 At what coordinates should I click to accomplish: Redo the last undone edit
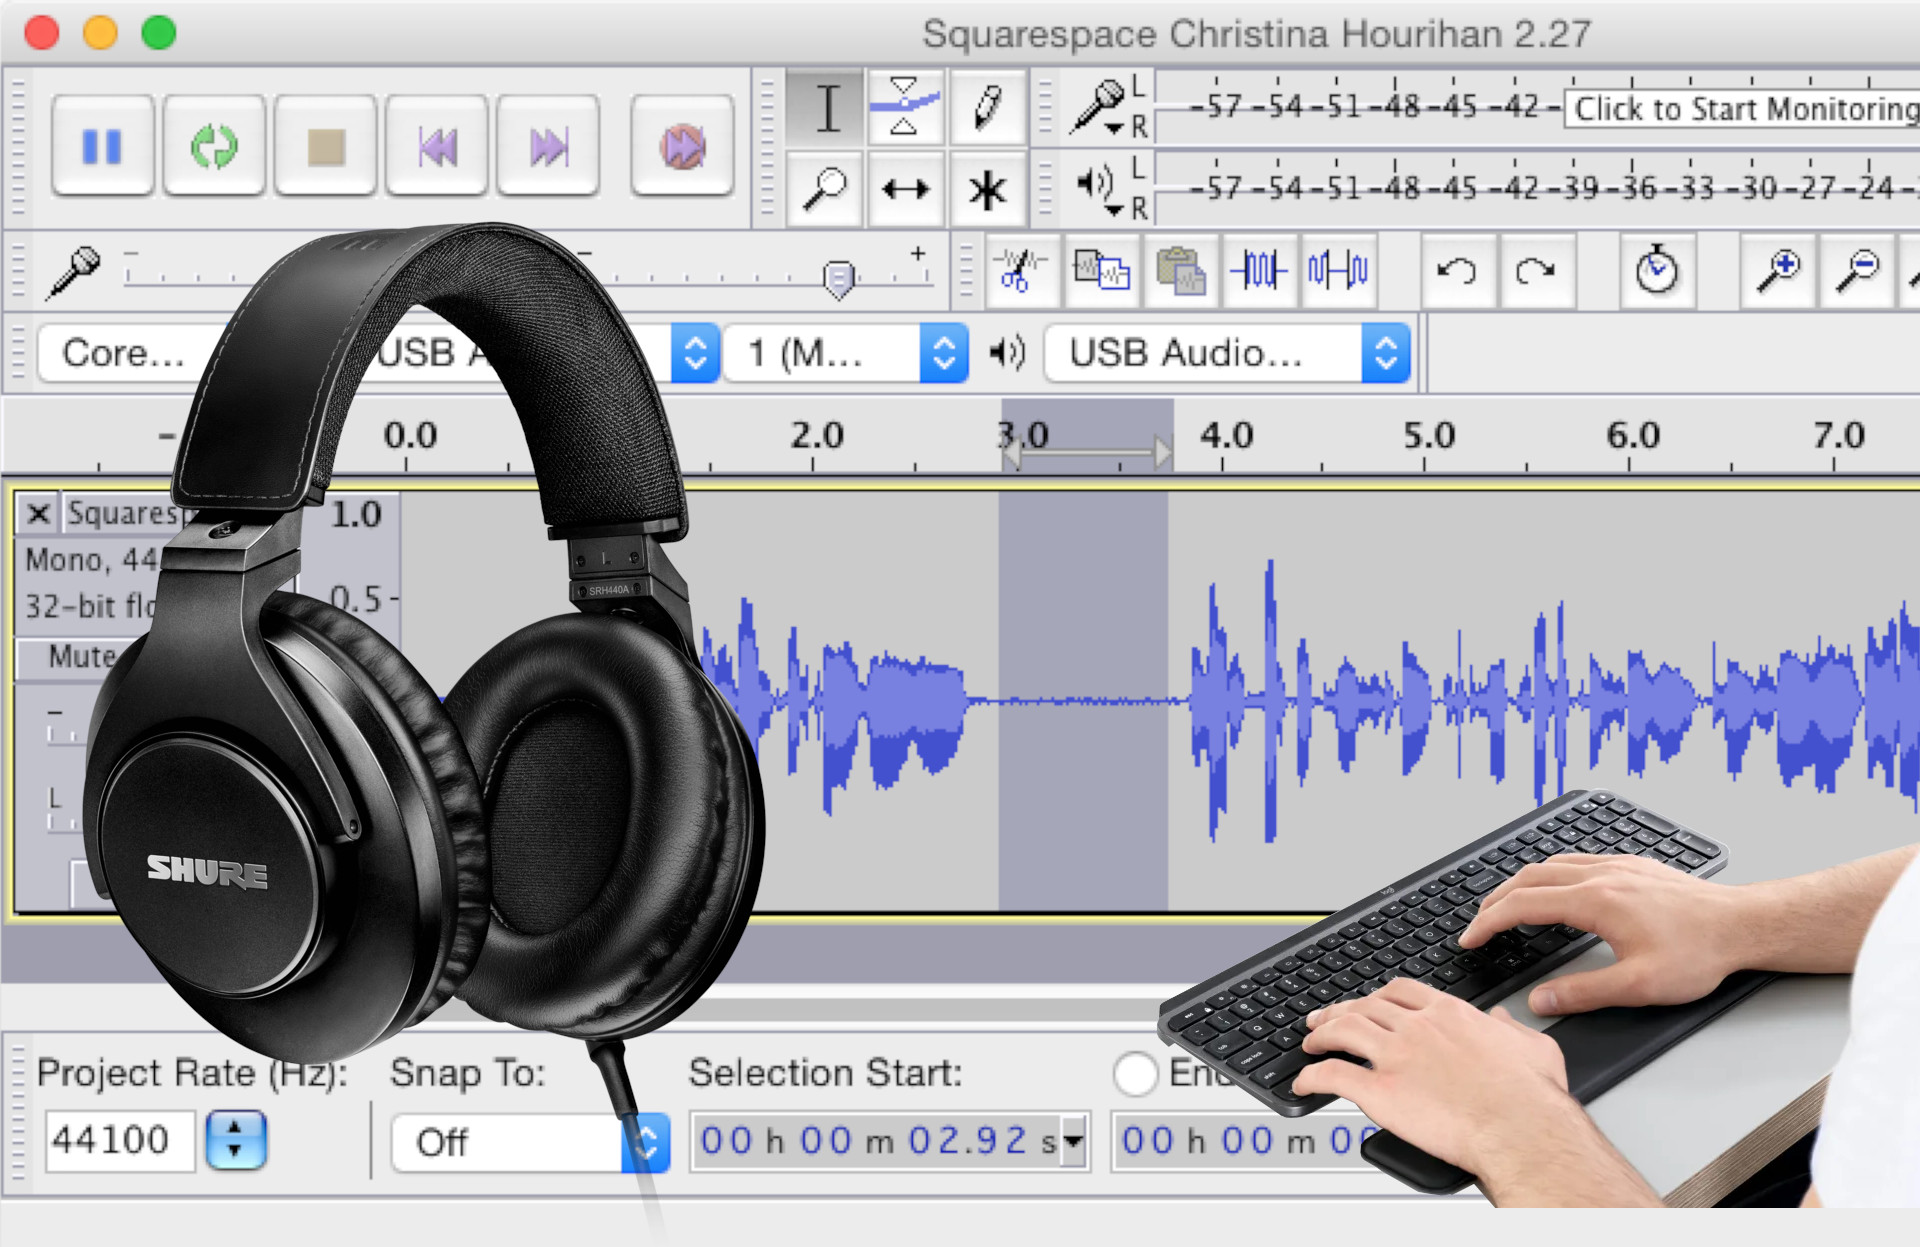point(1537,271)
